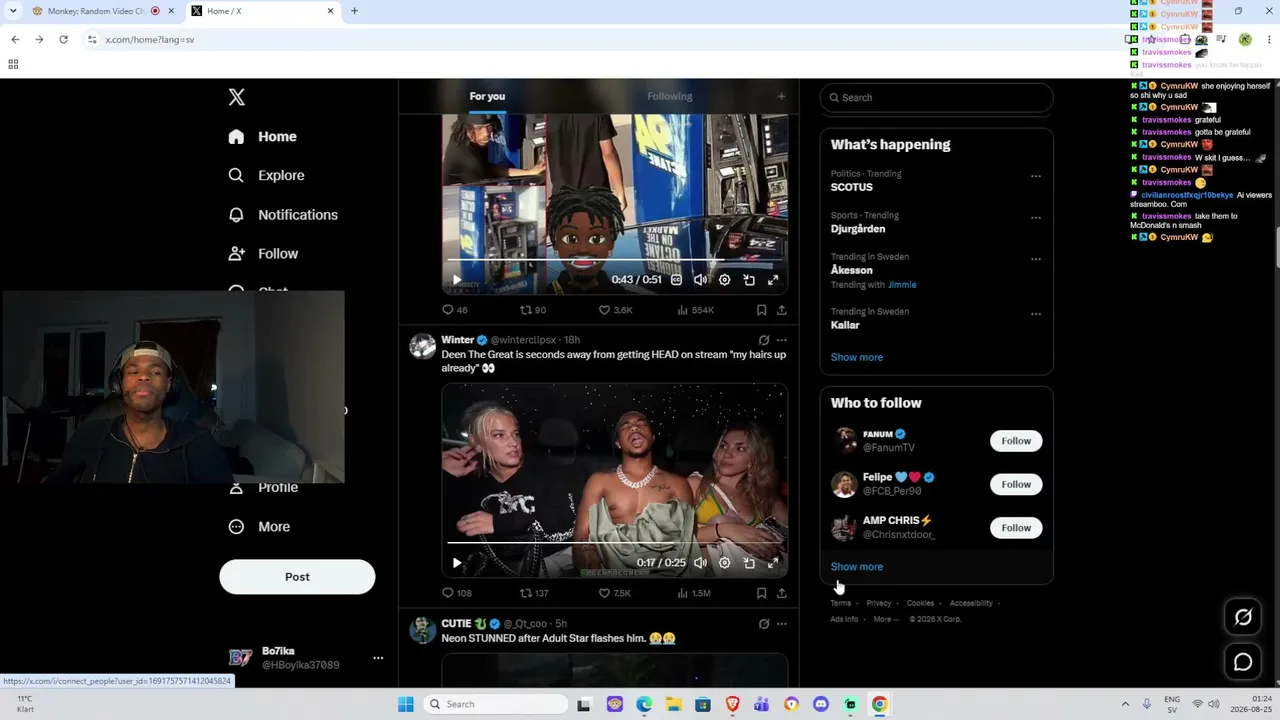Bookmark the post with 554K views
This screenshot has height=720, width=1280.
point(761,310)
